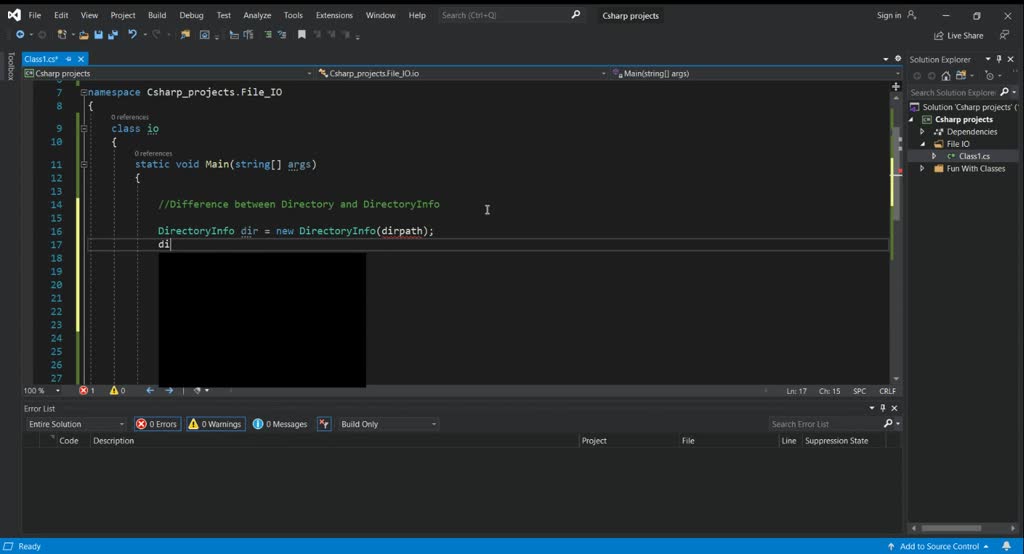Click the bookmark icon in the toolbar

click(301, 35)
